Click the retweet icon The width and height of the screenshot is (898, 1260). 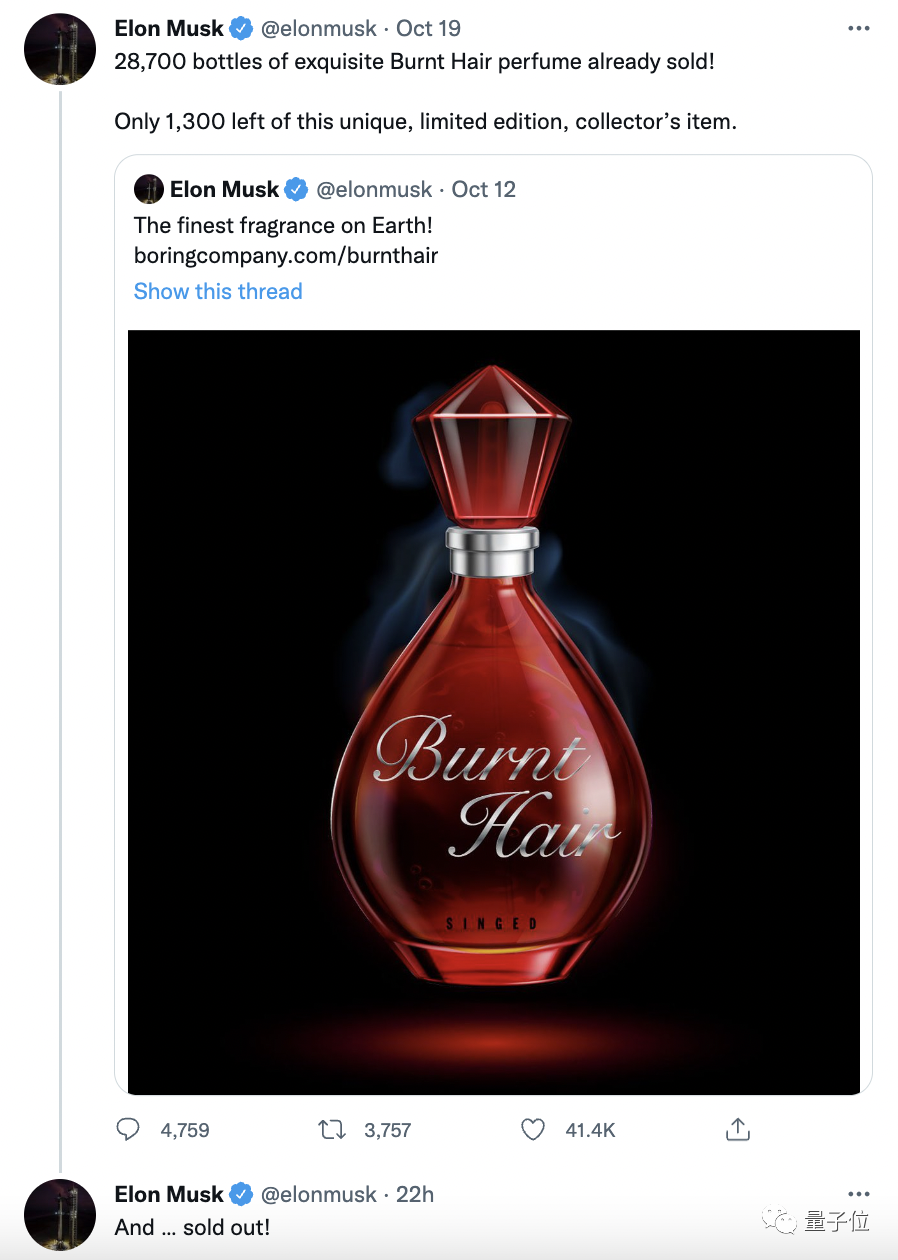(331, 1130)
